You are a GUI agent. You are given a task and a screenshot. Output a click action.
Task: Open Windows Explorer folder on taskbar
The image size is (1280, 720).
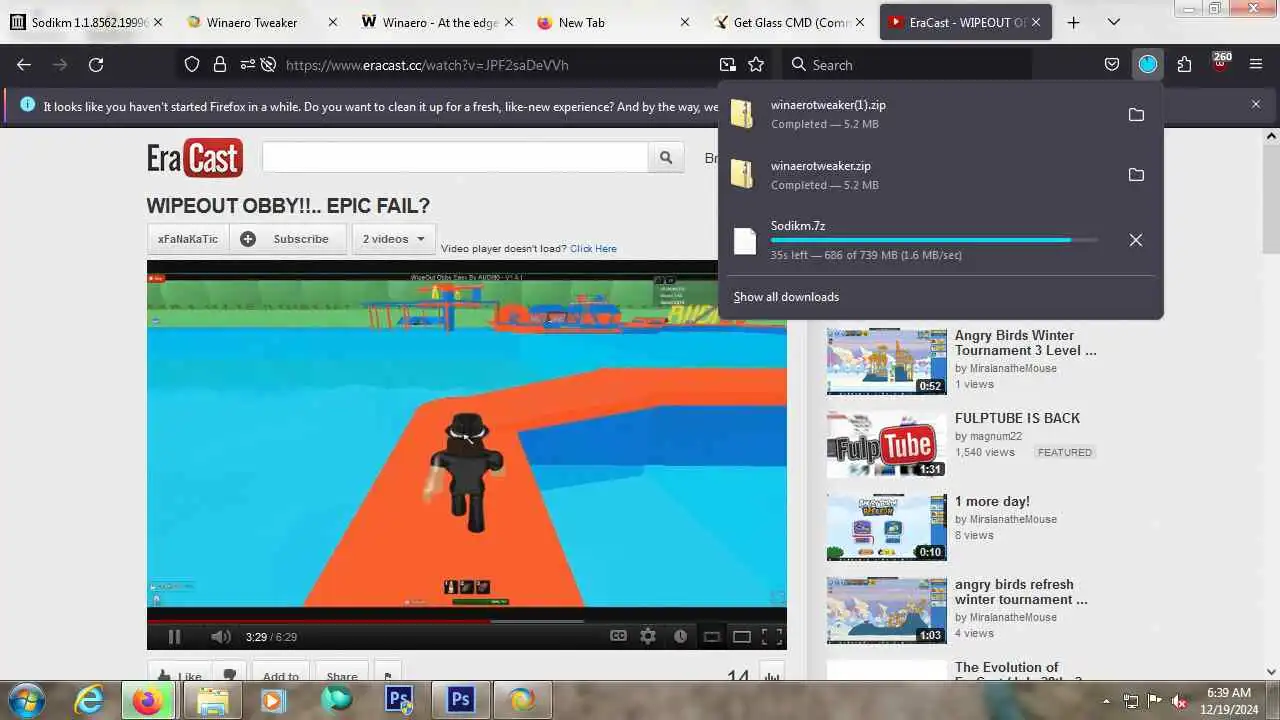click(211, 700)
